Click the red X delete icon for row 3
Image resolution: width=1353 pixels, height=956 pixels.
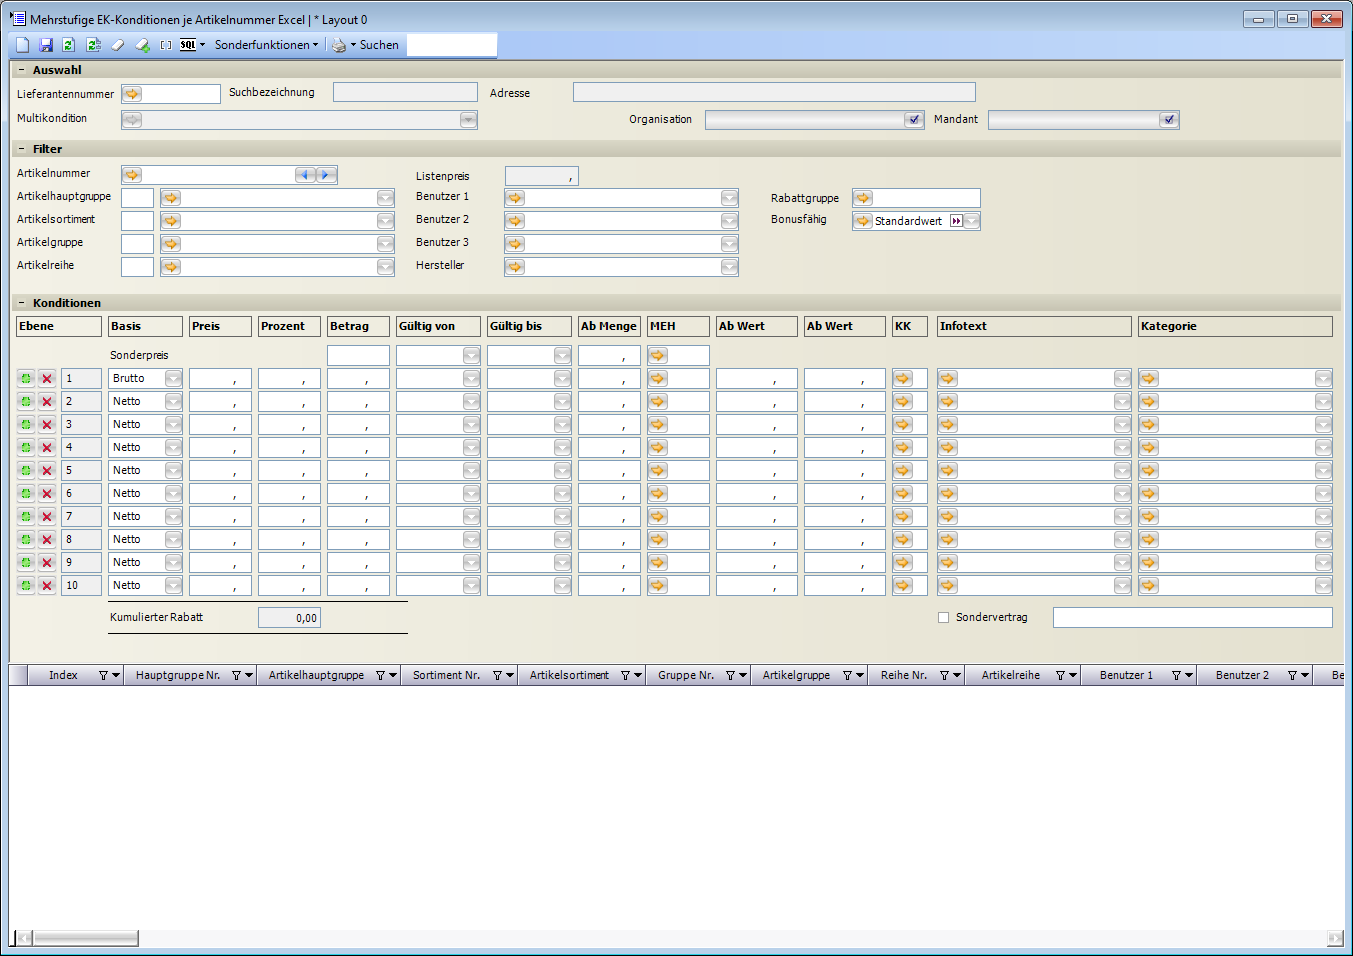pyautogui.click(x=46, y=425)
